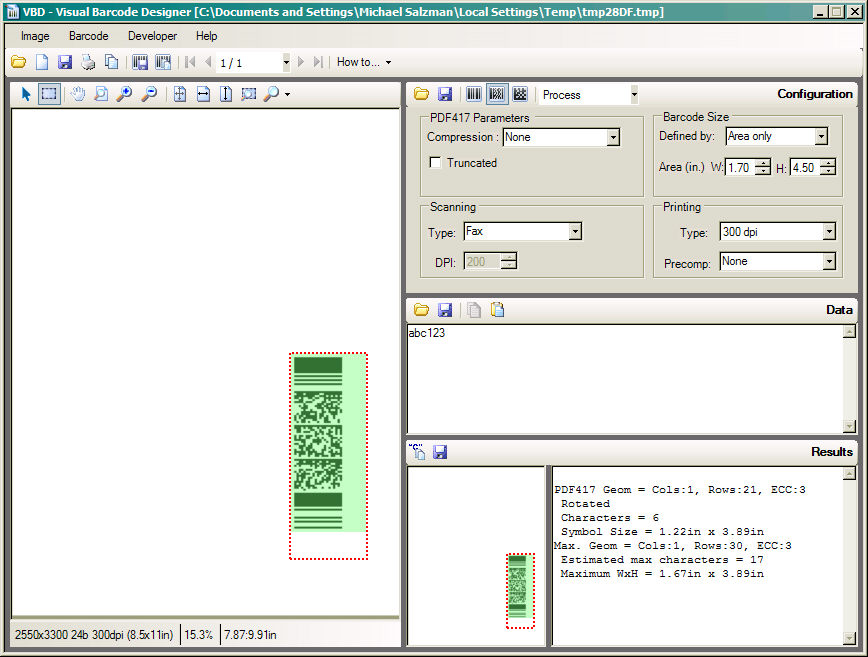Select the hand pan tool
Screen dimensions: 868x657
click(78, 94)
